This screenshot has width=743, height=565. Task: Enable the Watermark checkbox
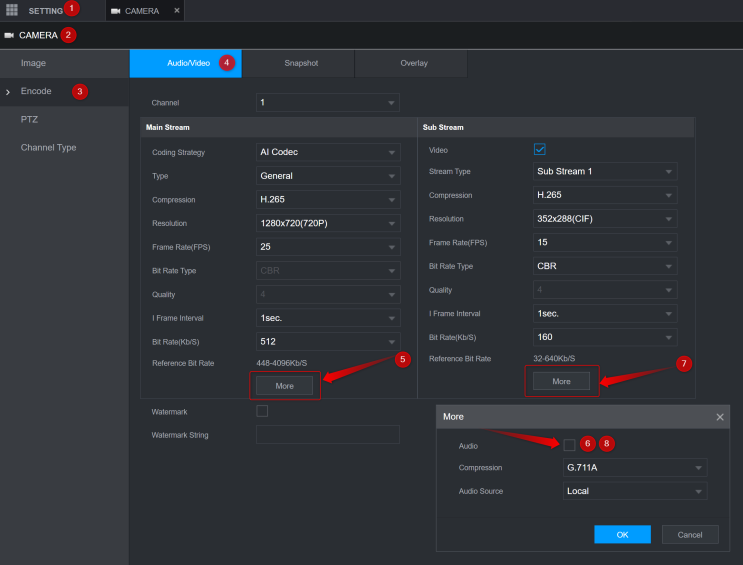(262, 411)
